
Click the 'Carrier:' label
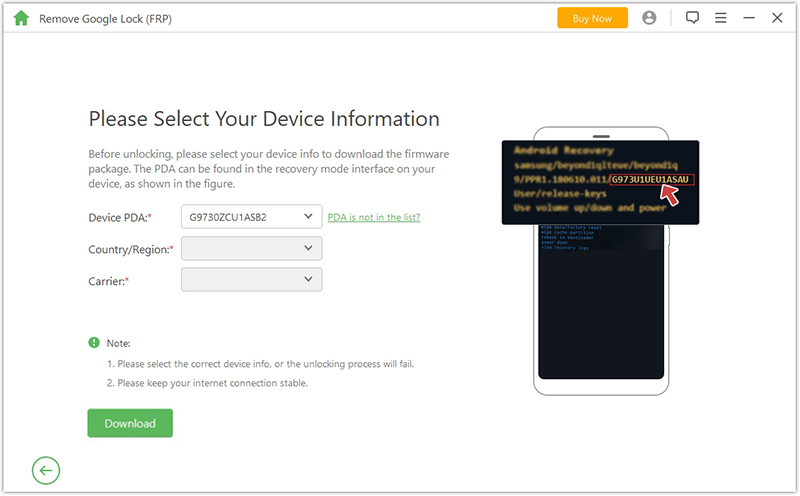[x=109, y=281]
